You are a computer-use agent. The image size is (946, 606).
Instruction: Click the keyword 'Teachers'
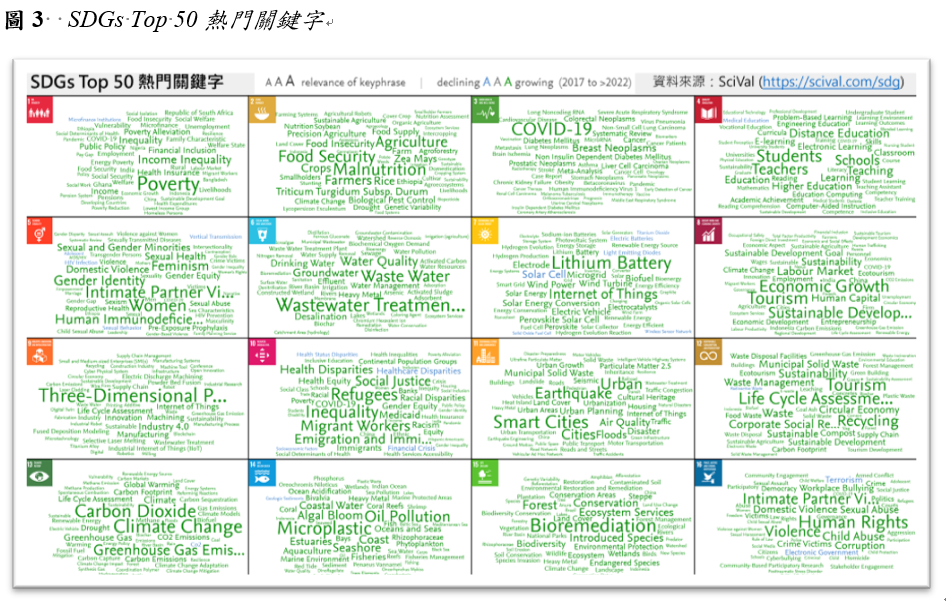click(779, 170)
